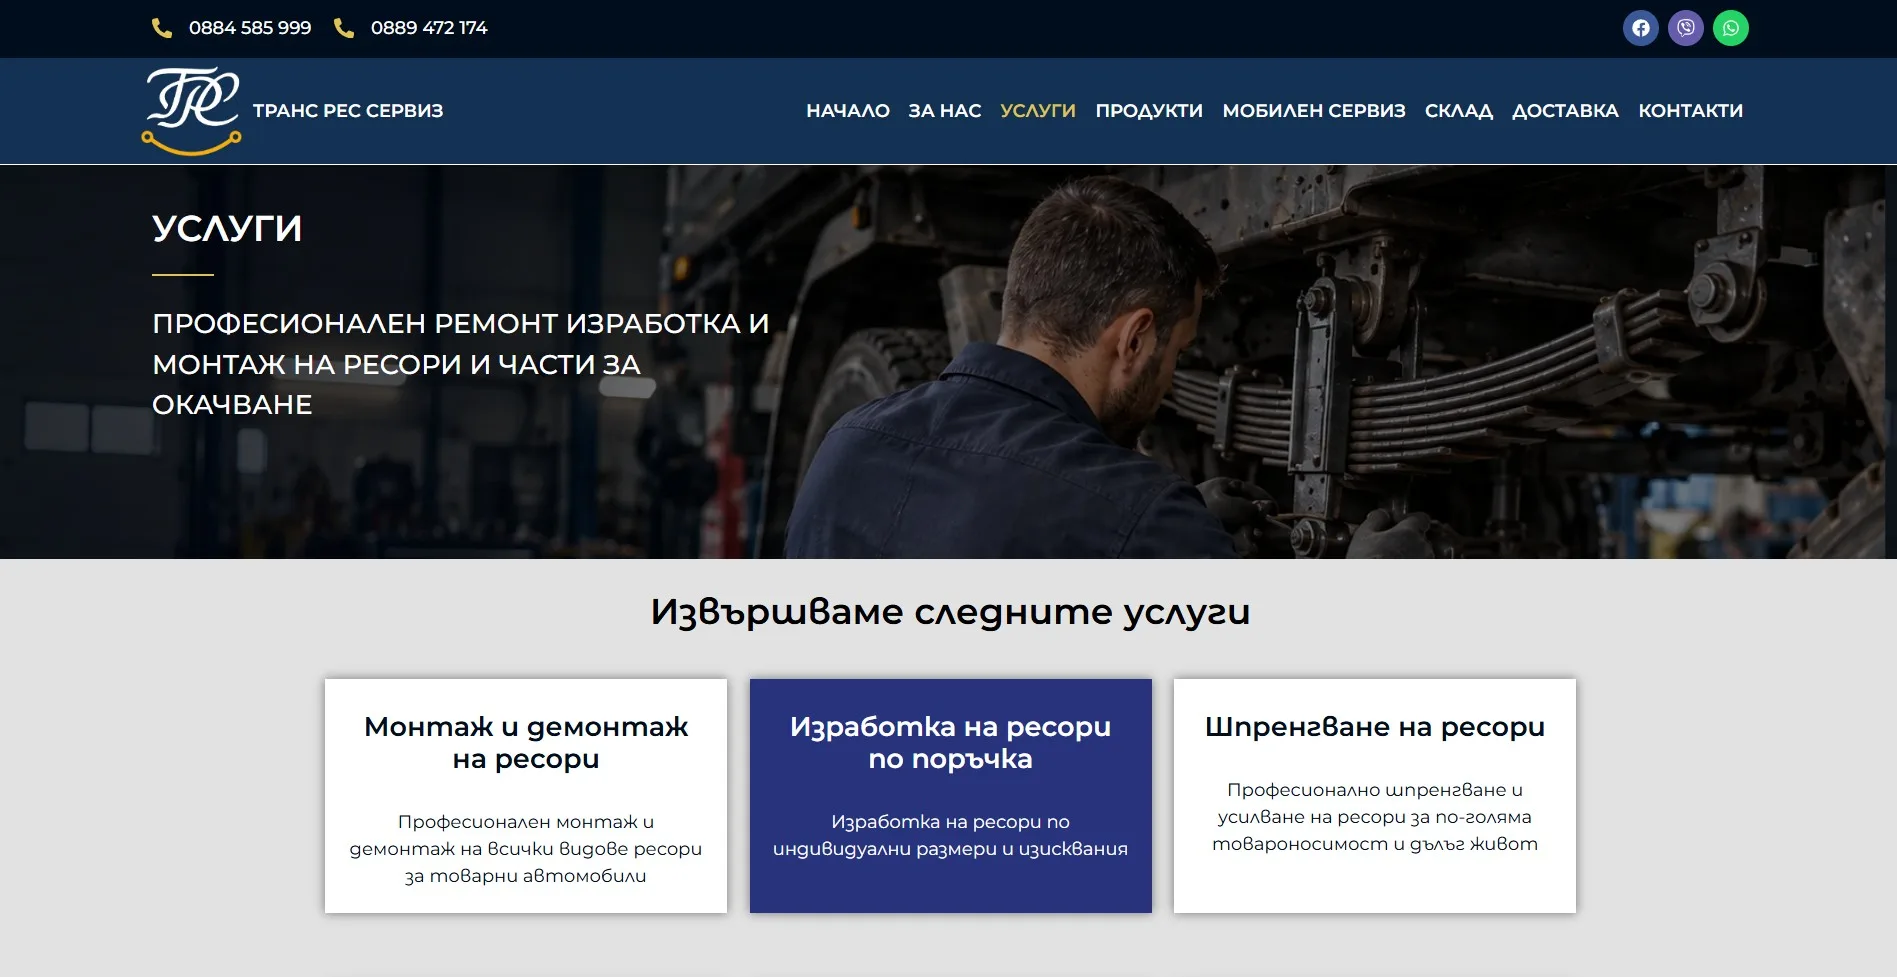Call the number 0884 585 999
The height and width of the screenshot is (977, 1897).
click(250, 28)
